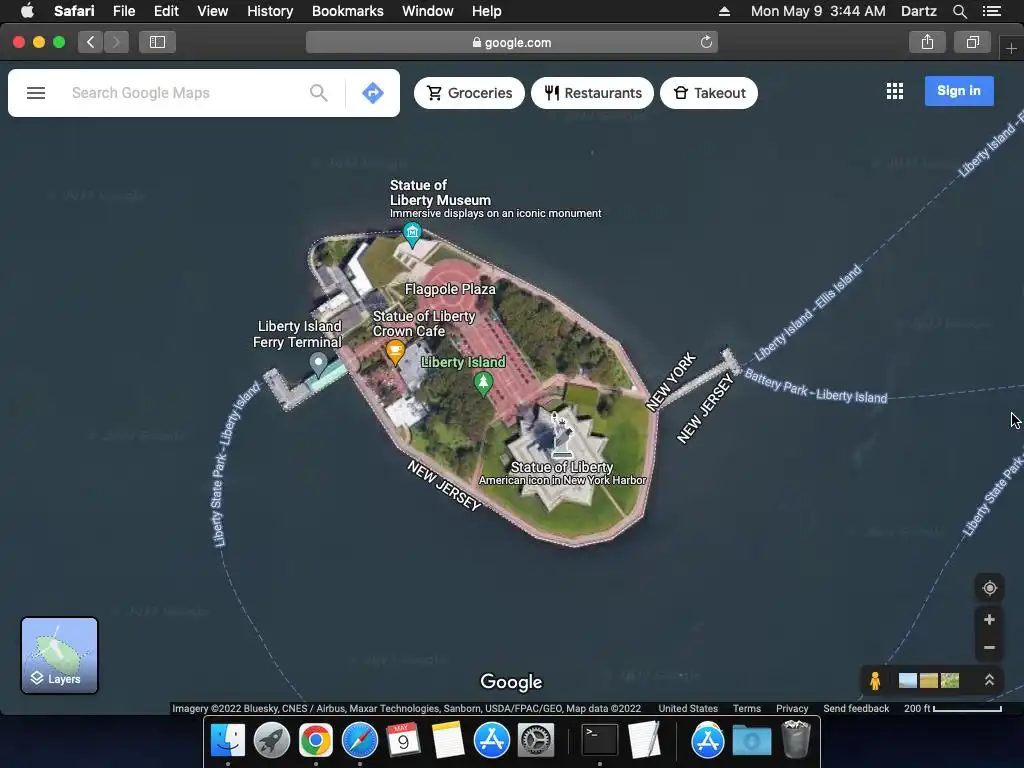The height and width of the screenshot is (768, 1024).
Task: Open a new Safari tab
Action: point(1011,48)
